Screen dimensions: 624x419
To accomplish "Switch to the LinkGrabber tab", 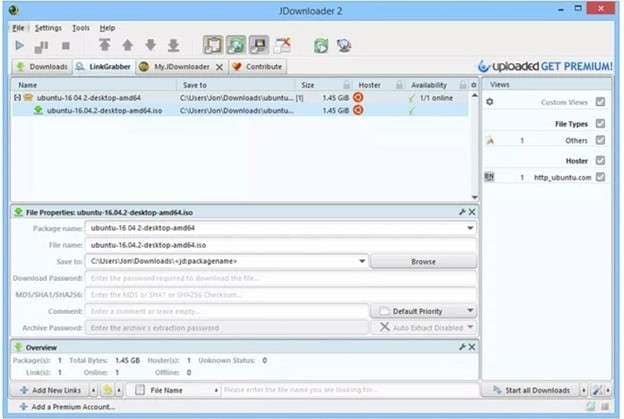I will click(103, 66).
